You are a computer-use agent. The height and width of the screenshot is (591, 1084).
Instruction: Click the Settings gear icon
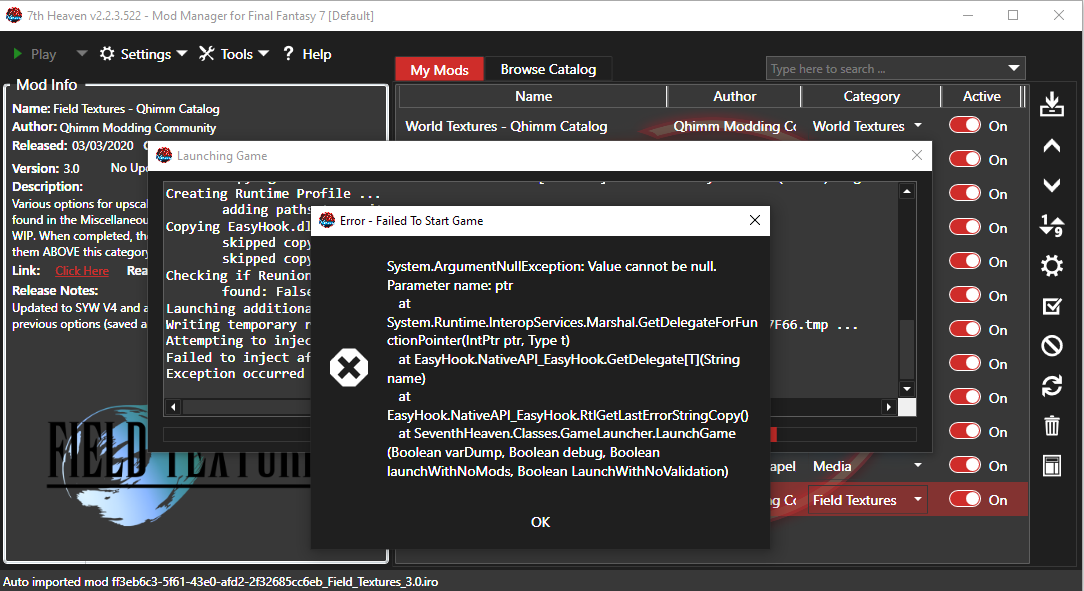click(107, 53)
